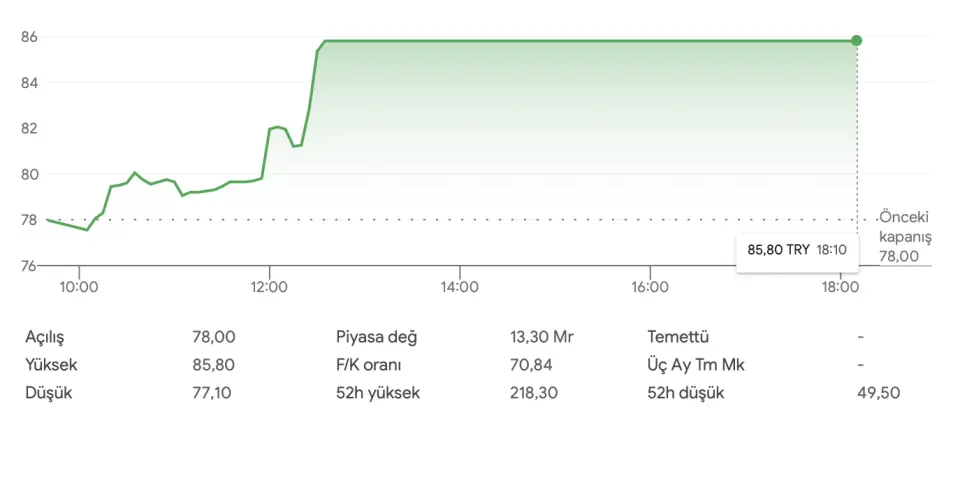
Task: Click the Düşük stat label
Action: pos(48,393)
